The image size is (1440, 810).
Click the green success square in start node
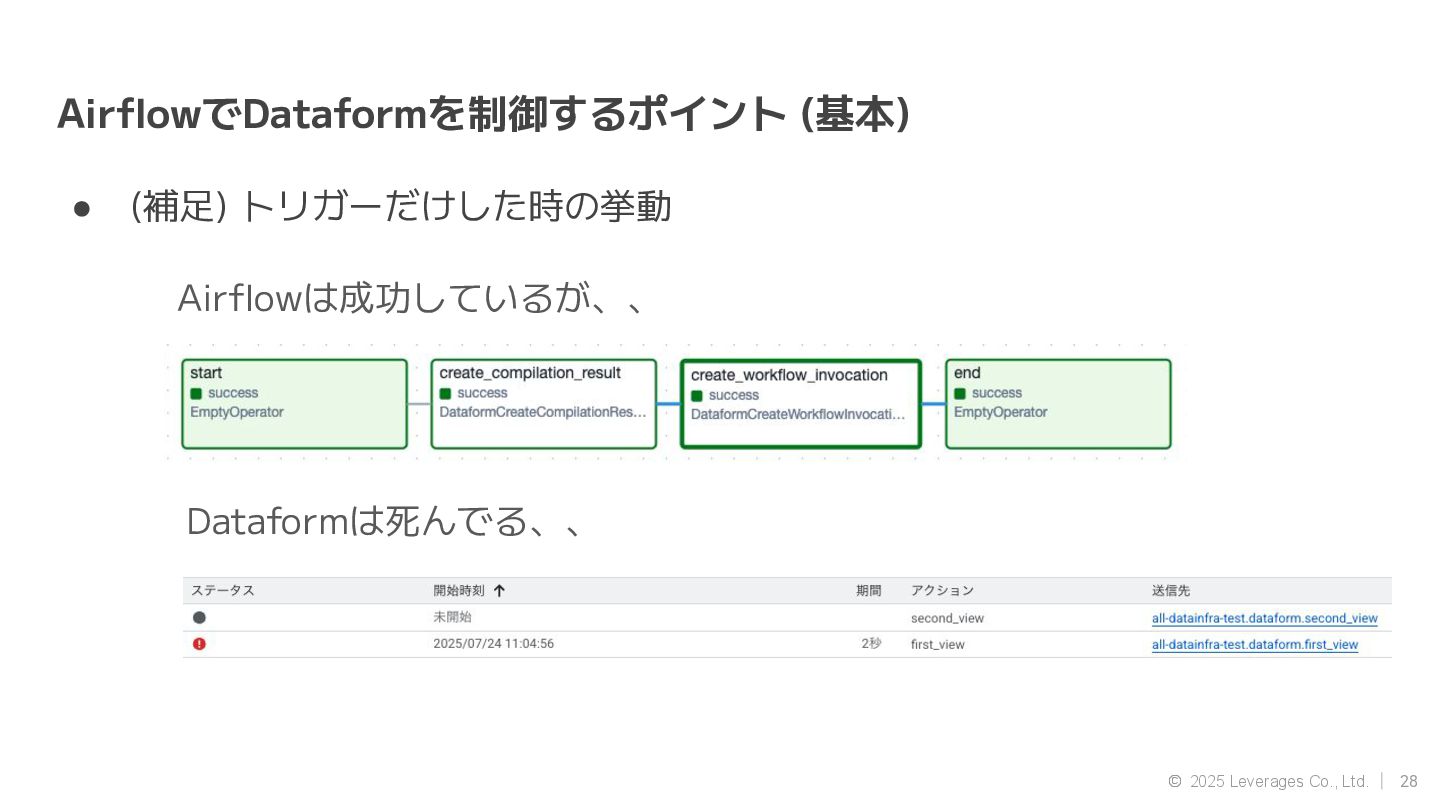pyautogui.click(x=196, y=393)
